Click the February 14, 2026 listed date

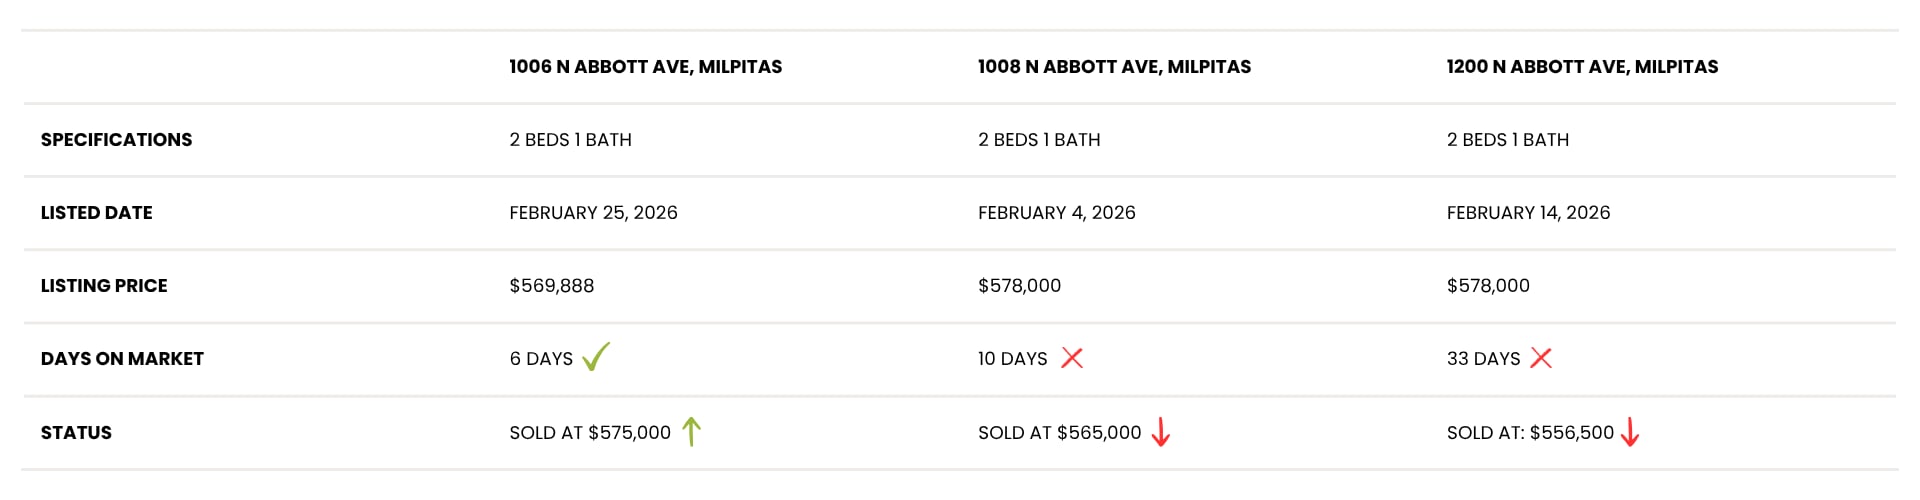tap(1528, 213)
